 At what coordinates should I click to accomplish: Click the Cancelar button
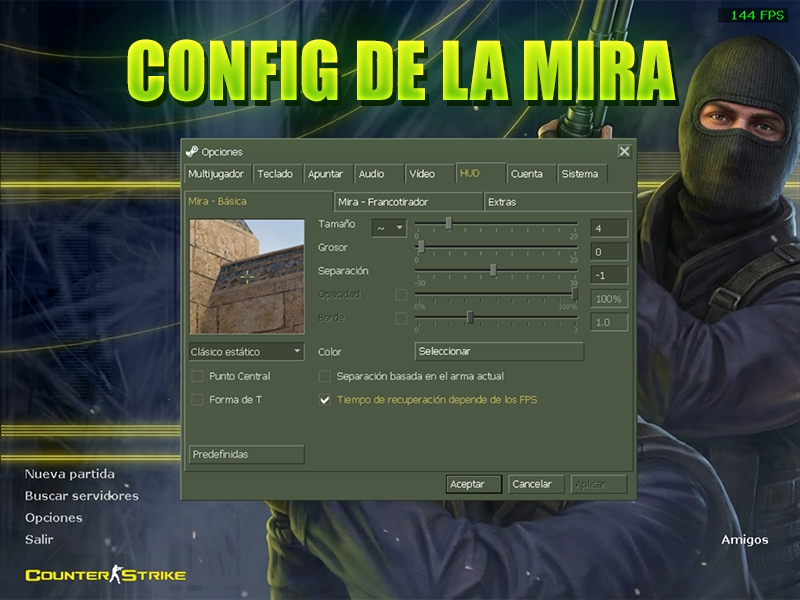(x=536, y=484)
